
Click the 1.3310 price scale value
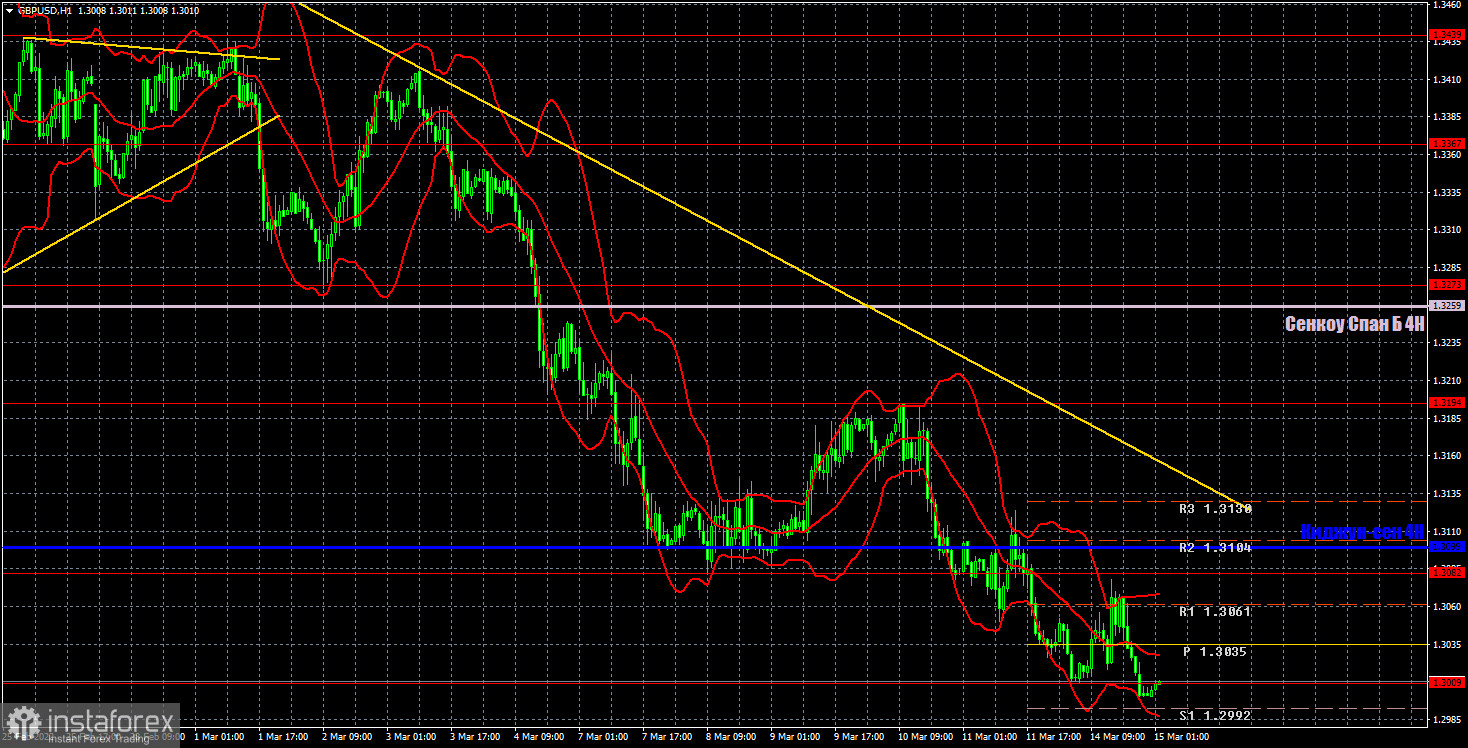pyautogui.click(x=1448, y=230)
